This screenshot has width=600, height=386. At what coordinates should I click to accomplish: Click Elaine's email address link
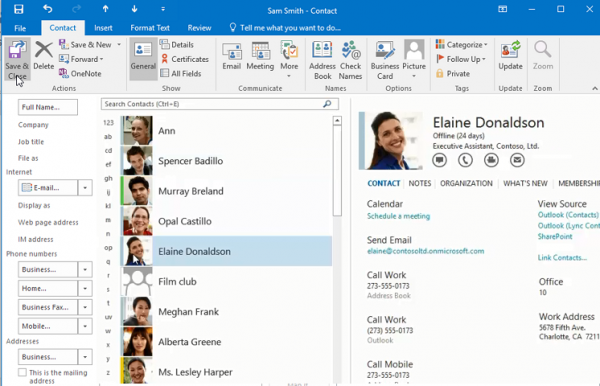coord(425,251)
